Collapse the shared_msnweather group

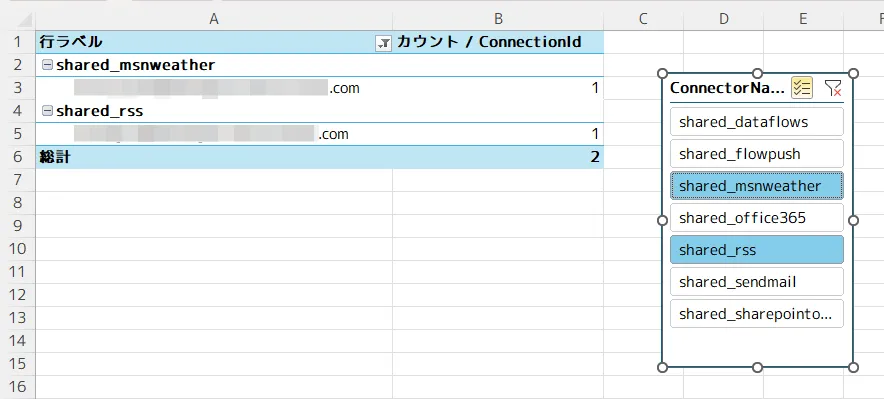coord(48,65)
